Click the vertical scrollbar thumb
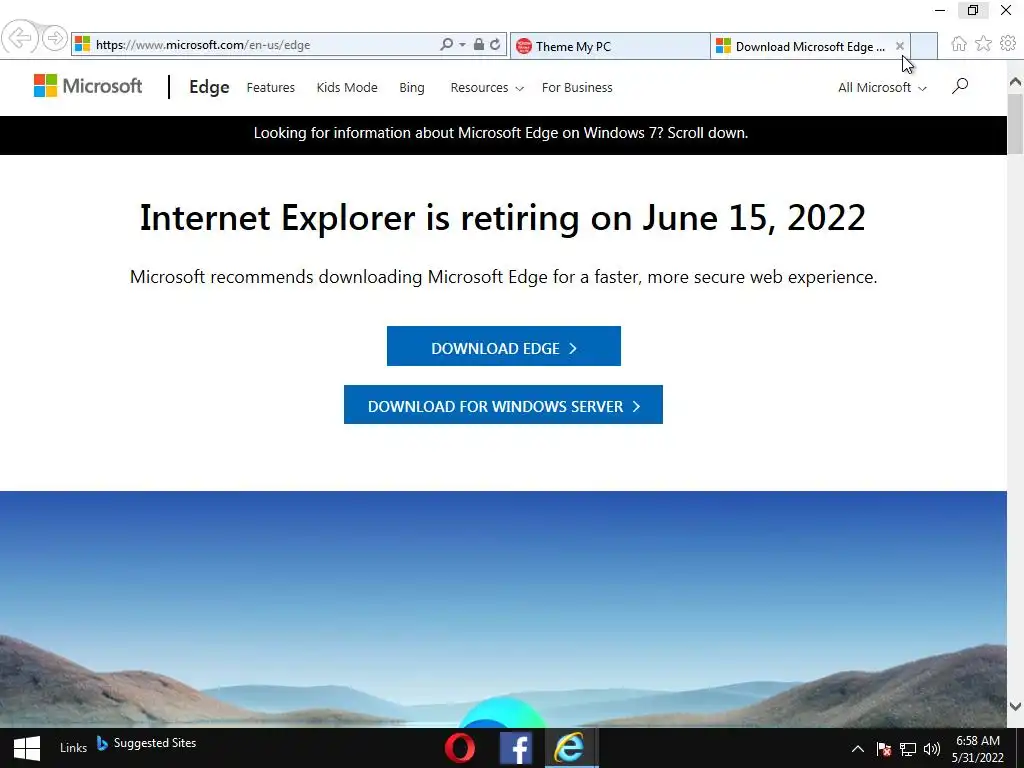1024x768 pixels. click(x=1015, y=124)
